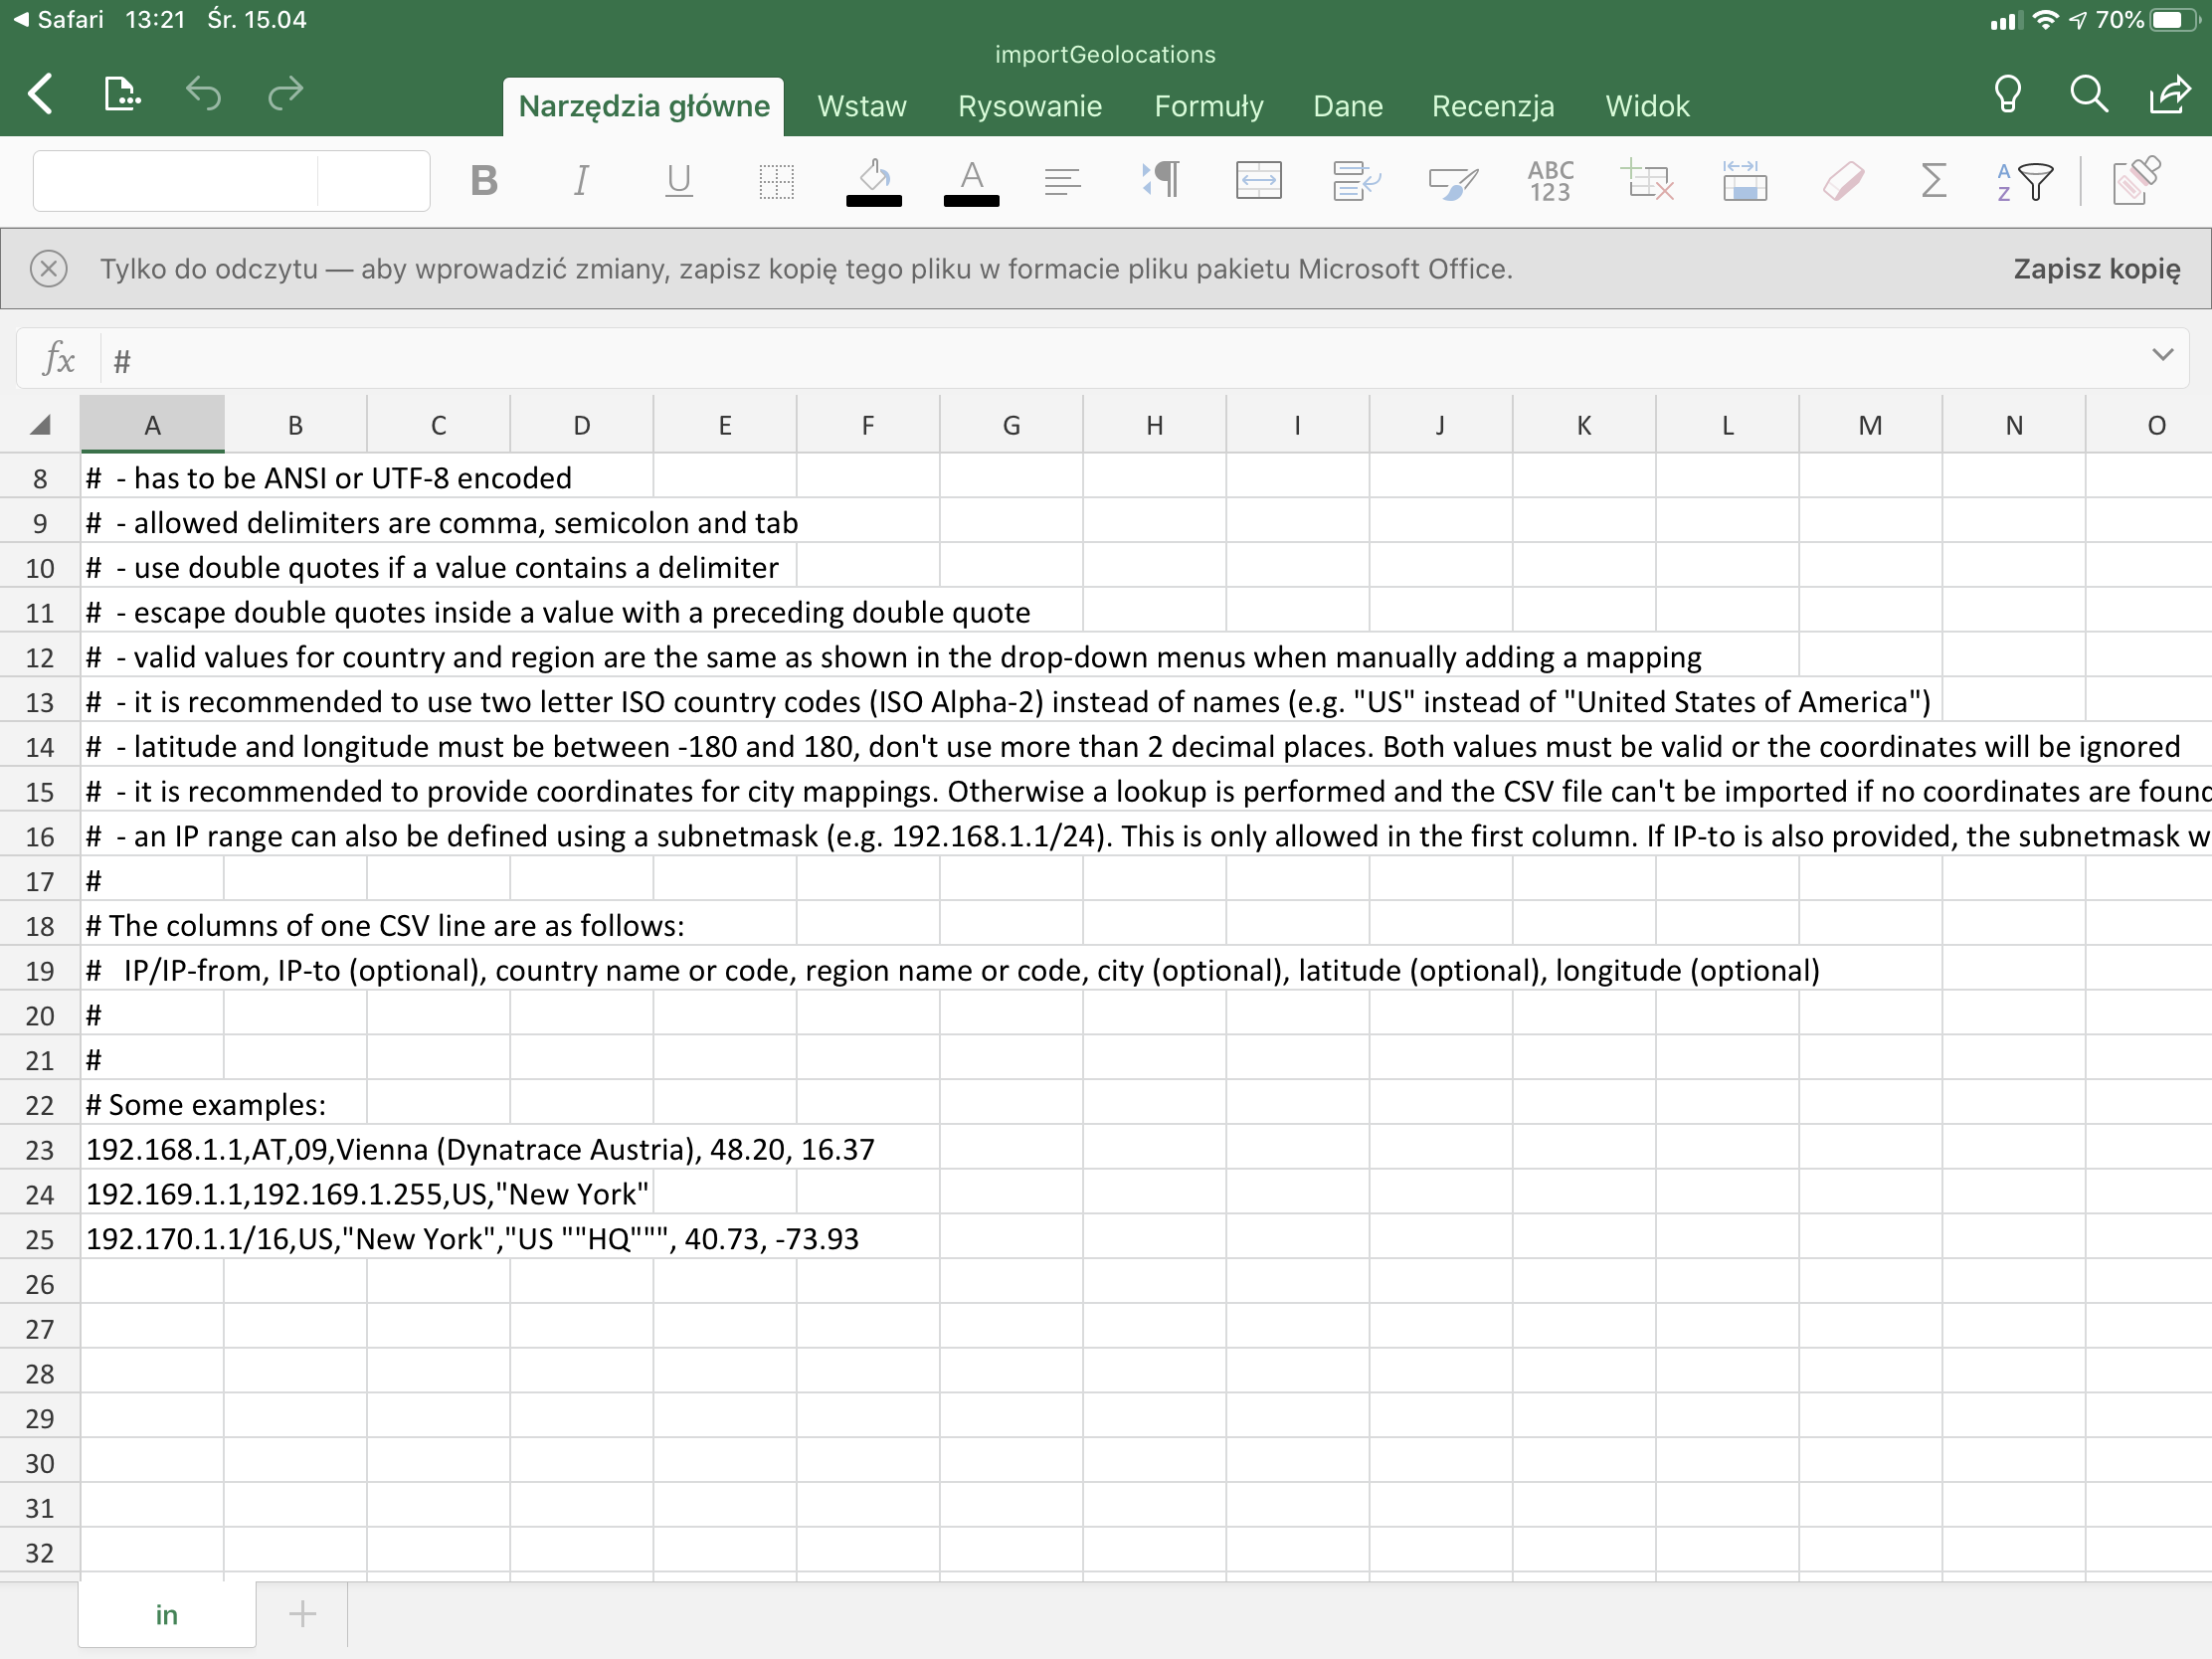Image resolution: width=2212 pixels, height=1659 pixels.
Task: Select column F header
Action: pyautogui.click(x=868, y=426)
